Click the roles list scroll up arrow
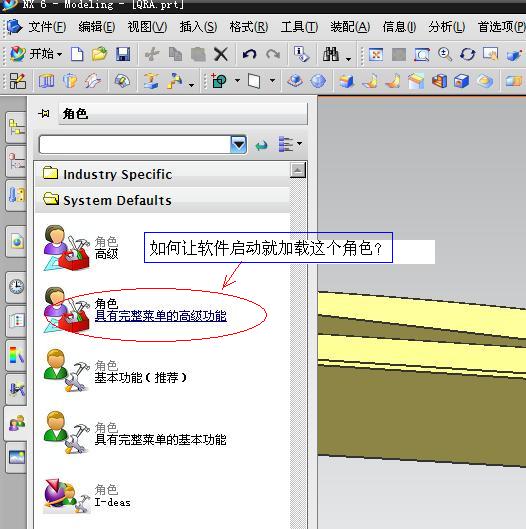 [298, 170]
